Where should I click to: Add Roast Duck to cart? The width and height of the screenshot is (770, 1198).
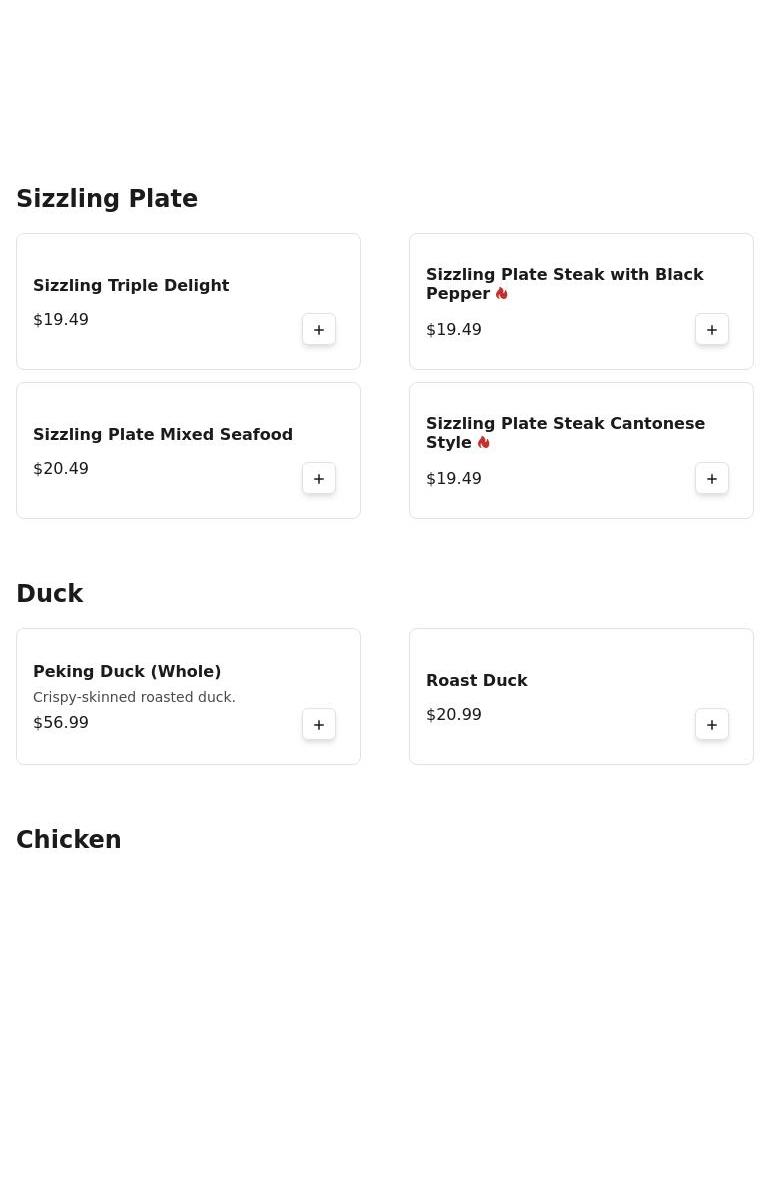pos(712,725)
